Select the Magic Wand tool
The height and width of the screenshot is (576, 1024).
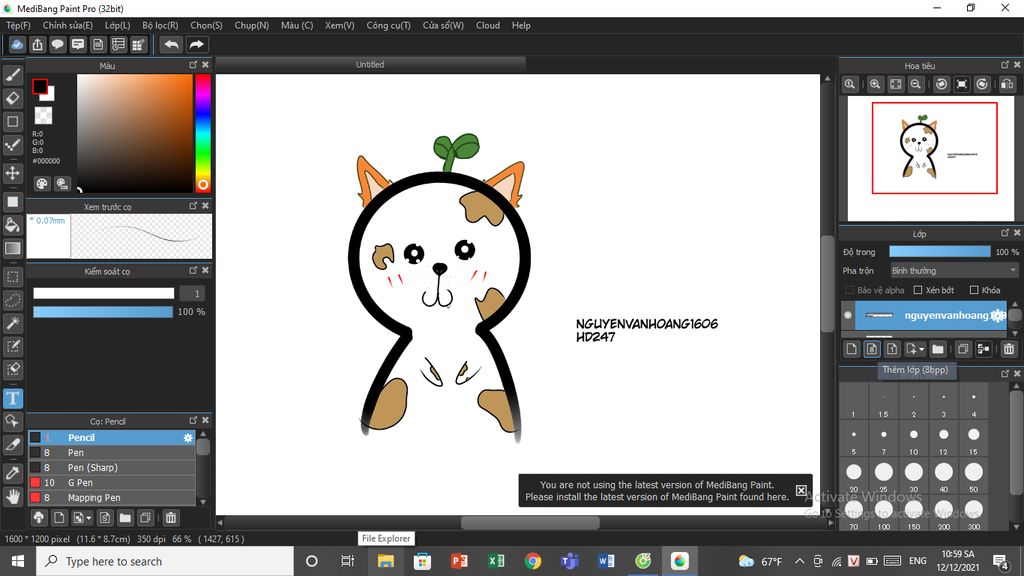tap(12, 323)
